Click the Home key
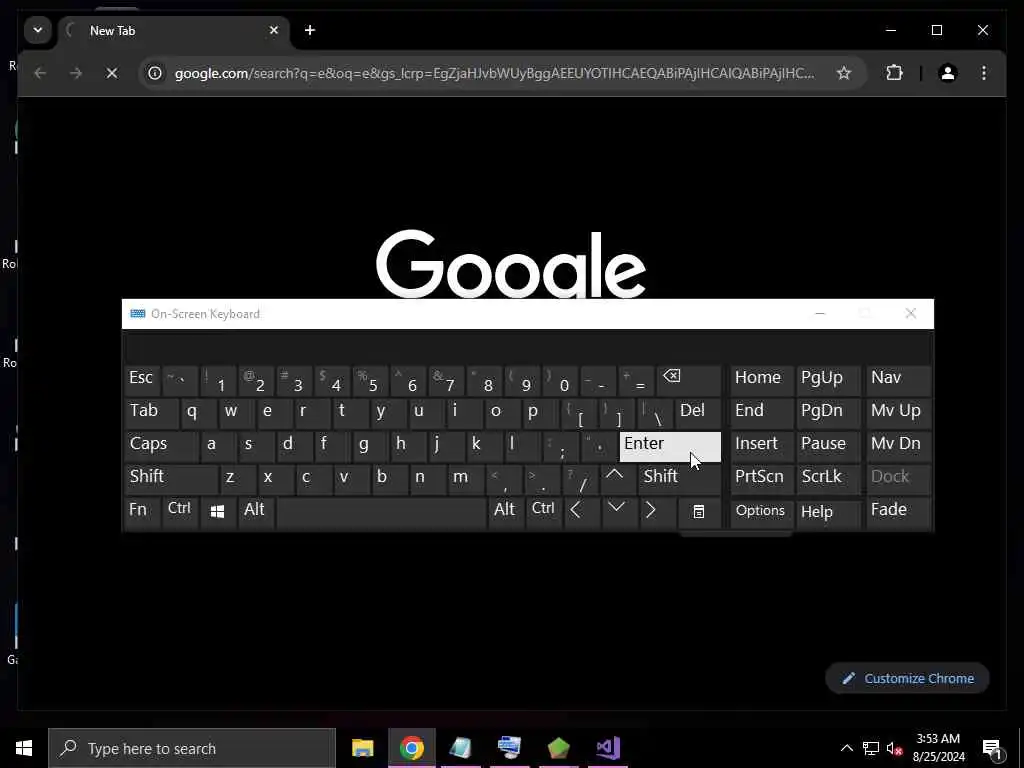This screenshot has width=1024, height=768. point(761,379)
